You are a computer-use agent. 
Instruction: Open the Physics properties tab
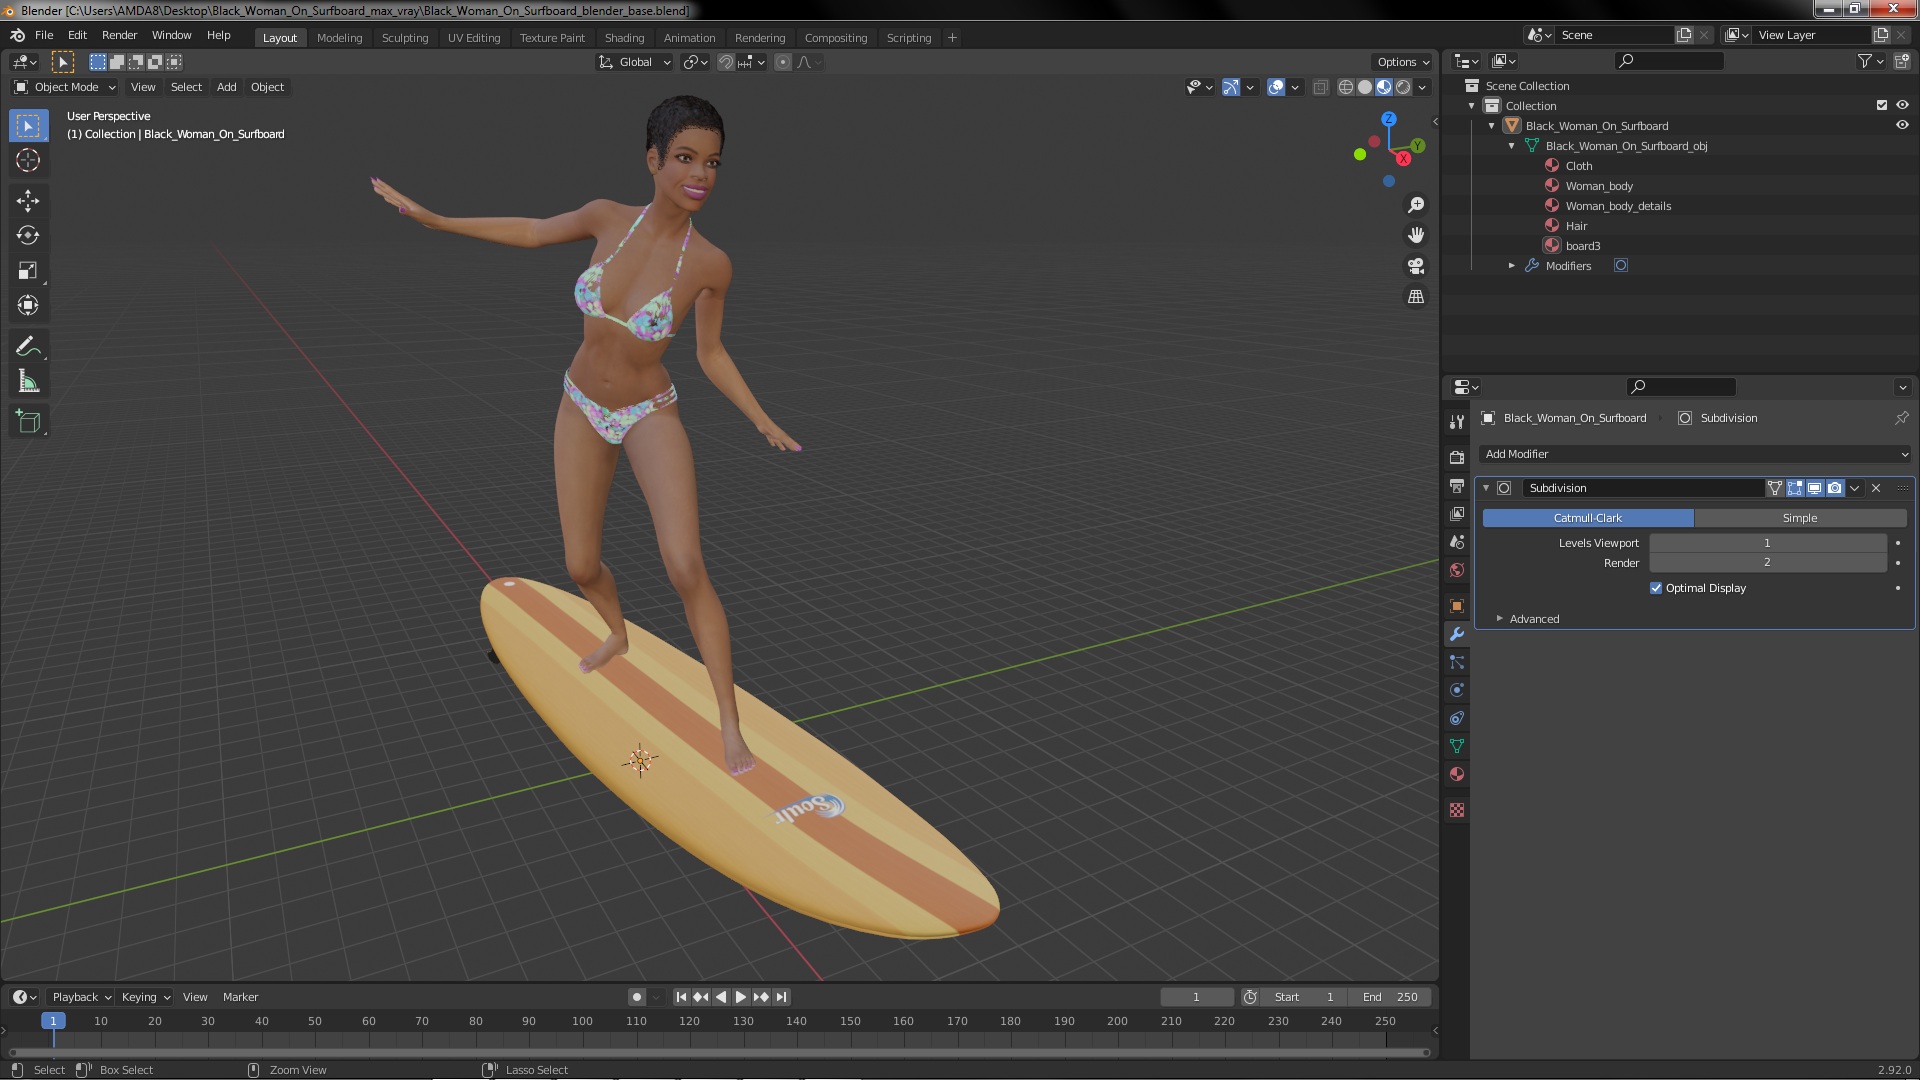pos(1457,690)
